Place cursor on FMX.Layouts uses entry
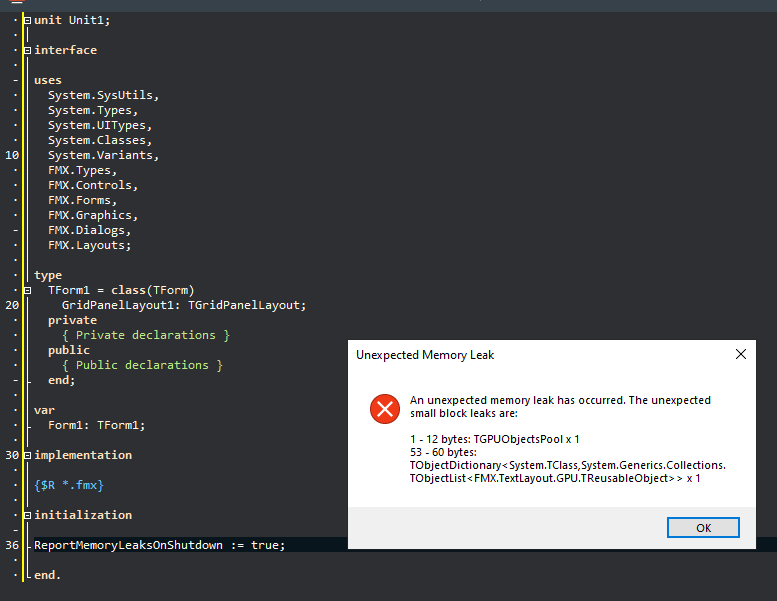Viewport: 777px width, 601px height. (x=89, y=245)
